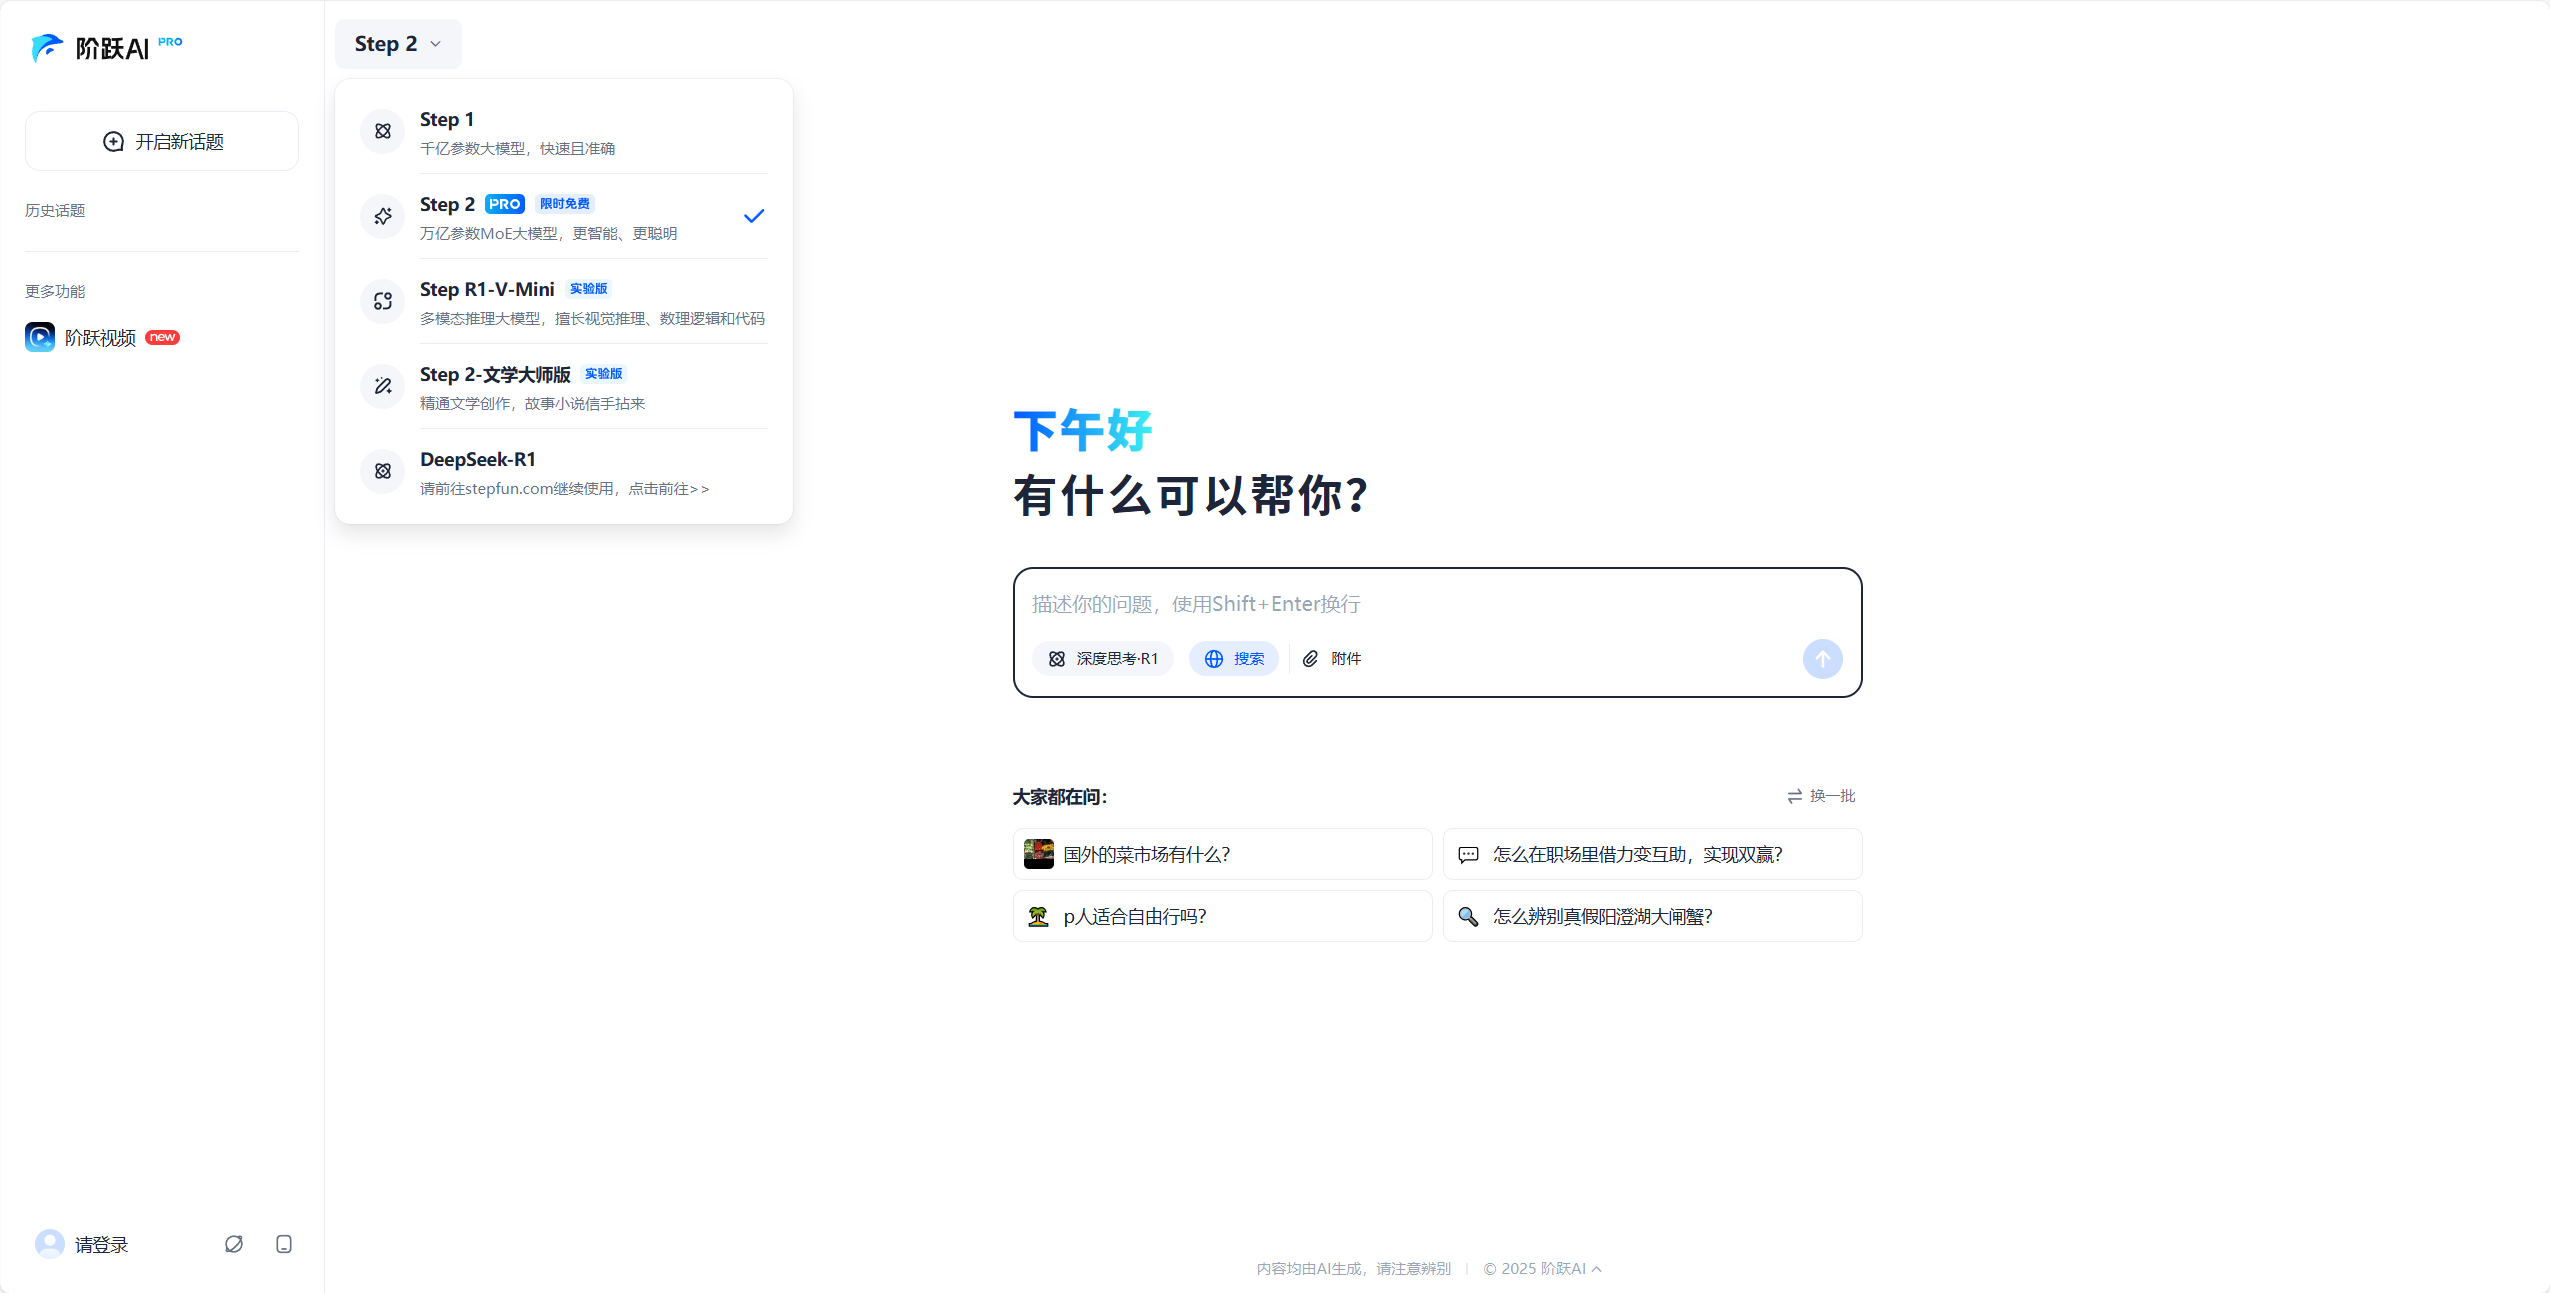Click the 历史话题 section label
Viewport: 2550px width, 1293px height.
55,210
